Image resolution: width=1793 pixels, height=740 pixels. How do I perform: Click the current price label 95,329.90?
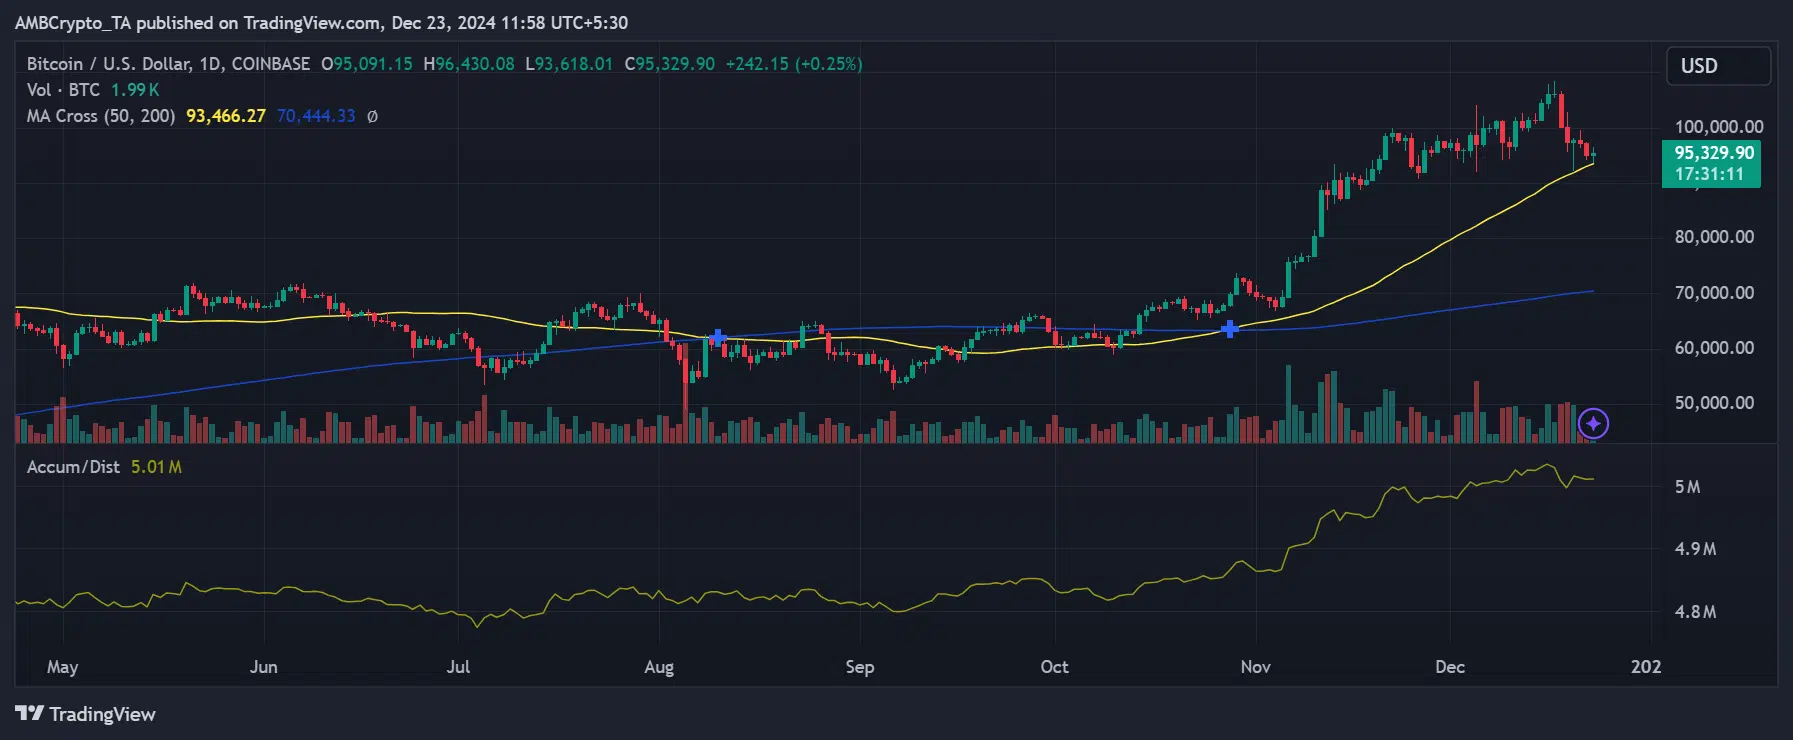point(1714,153)
